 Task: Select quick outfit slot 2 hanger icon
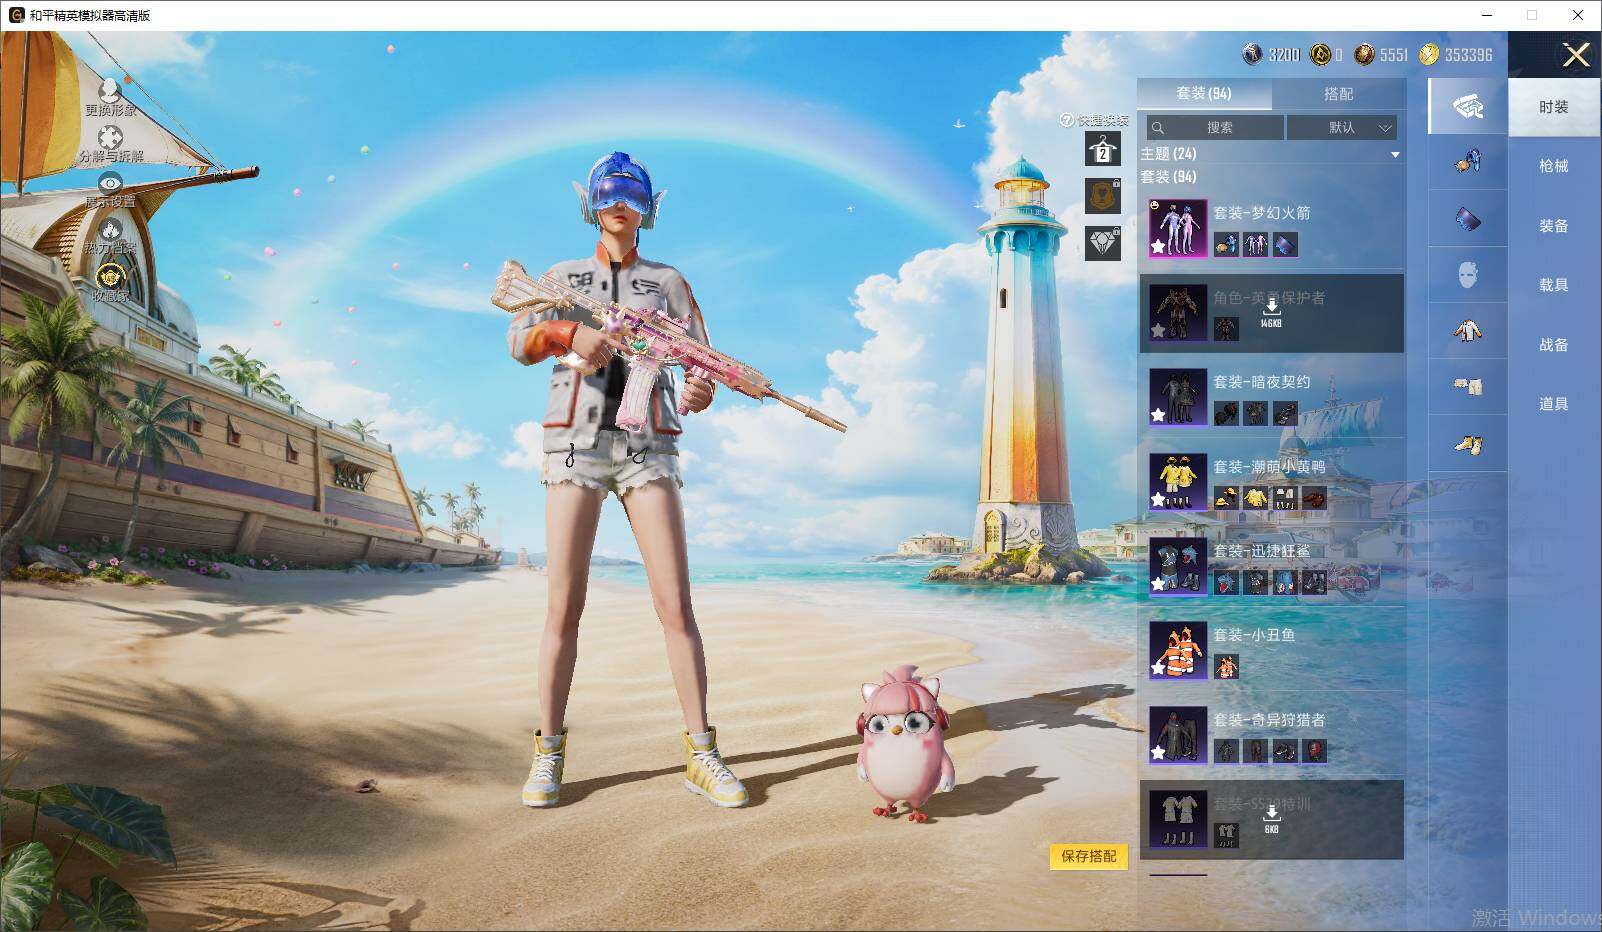[1102, 150]
